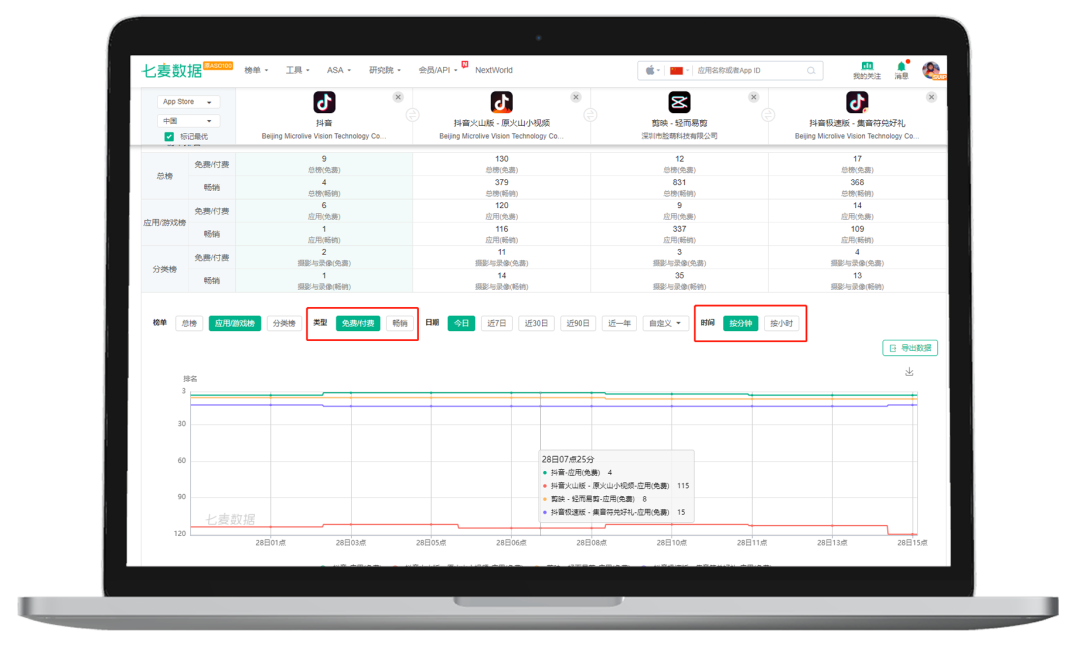This screenshot has width=1080, height=645.
Task: Click the 抖音 app icon
Action: click(x=324, y=102)
